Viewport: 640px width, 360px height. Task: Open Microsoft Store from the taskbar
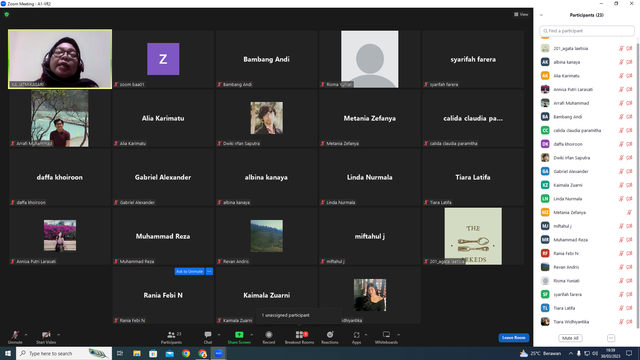tap(153, 353)
